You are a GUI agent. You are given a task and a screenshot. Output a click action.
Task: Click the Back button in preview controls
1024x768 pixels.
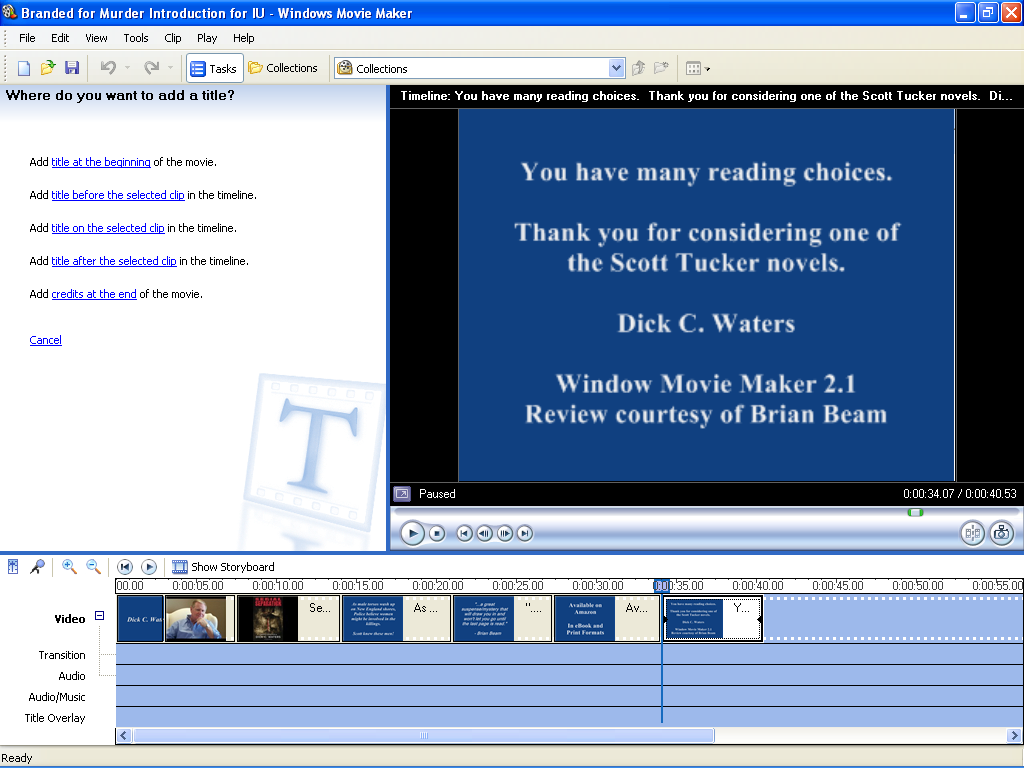(x=464, y=534)
